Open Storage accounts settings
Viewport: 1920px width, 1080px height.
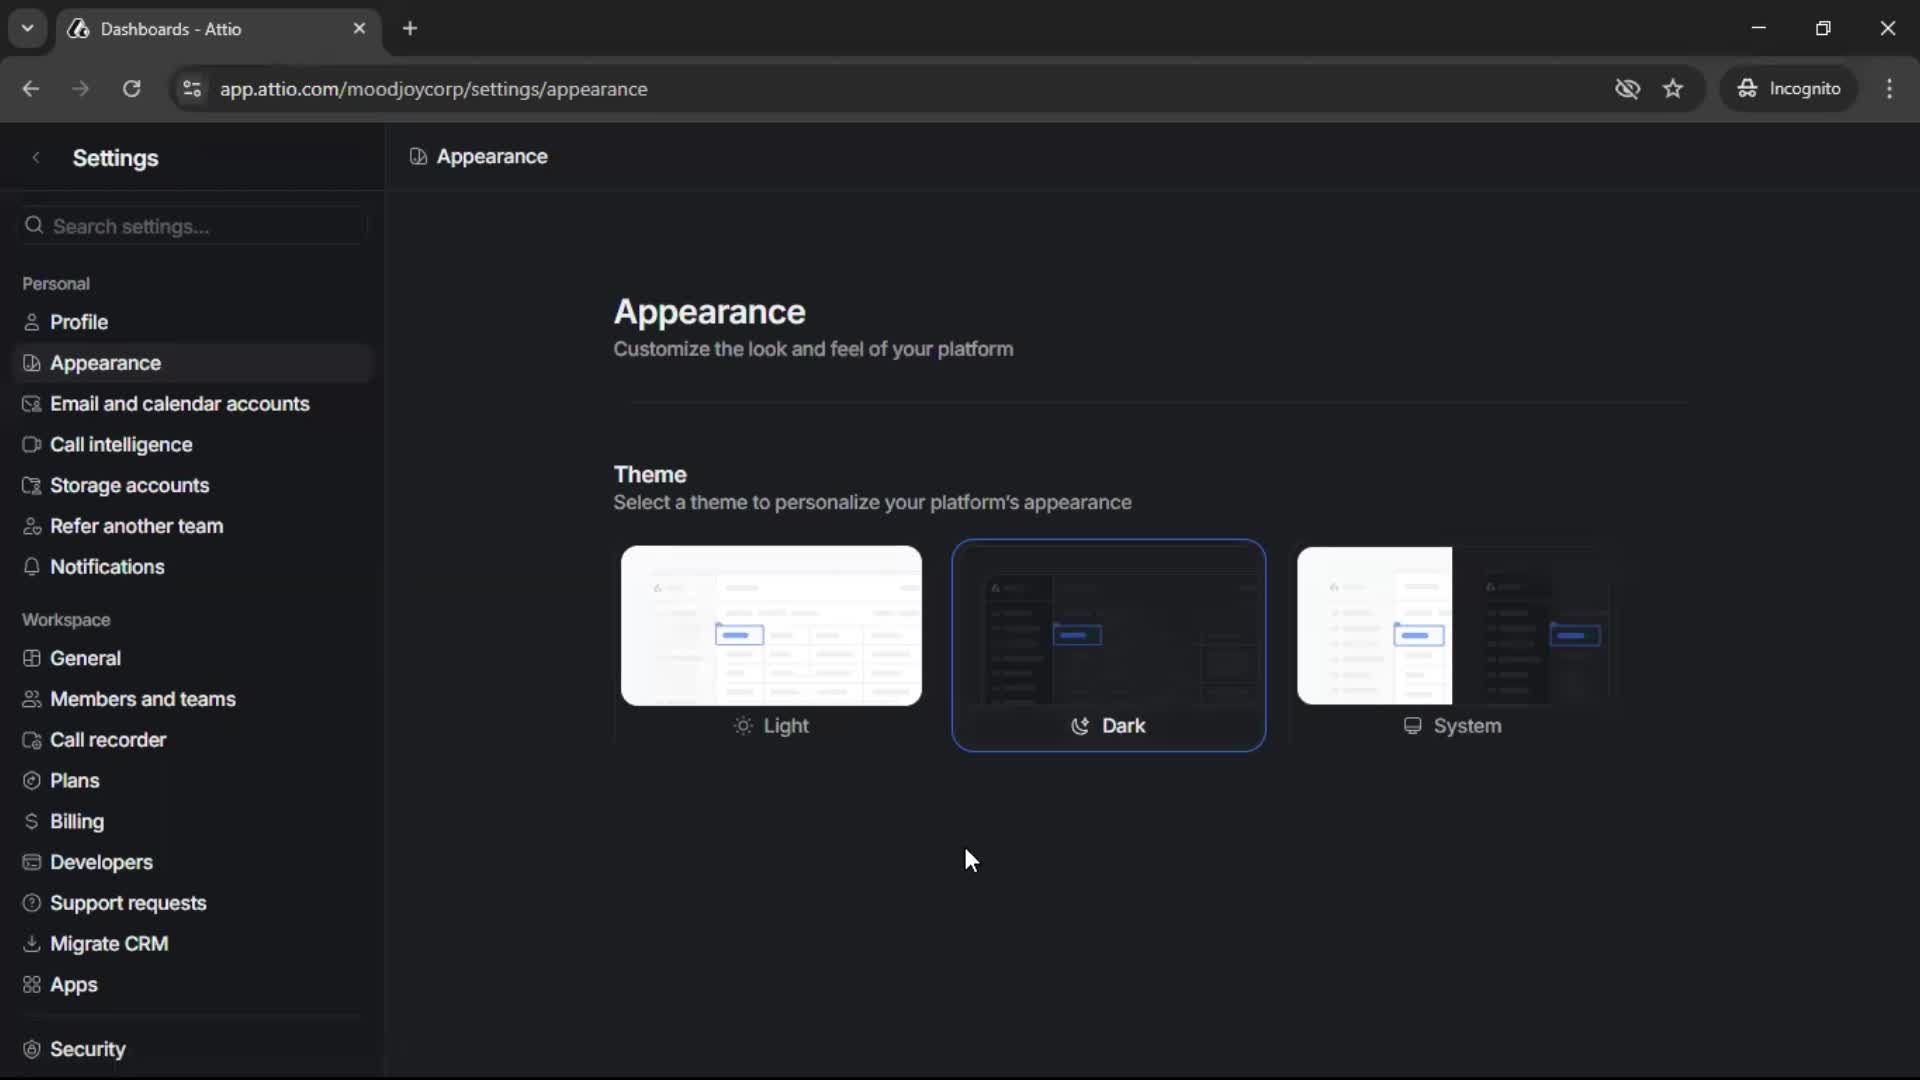(129, 485)
